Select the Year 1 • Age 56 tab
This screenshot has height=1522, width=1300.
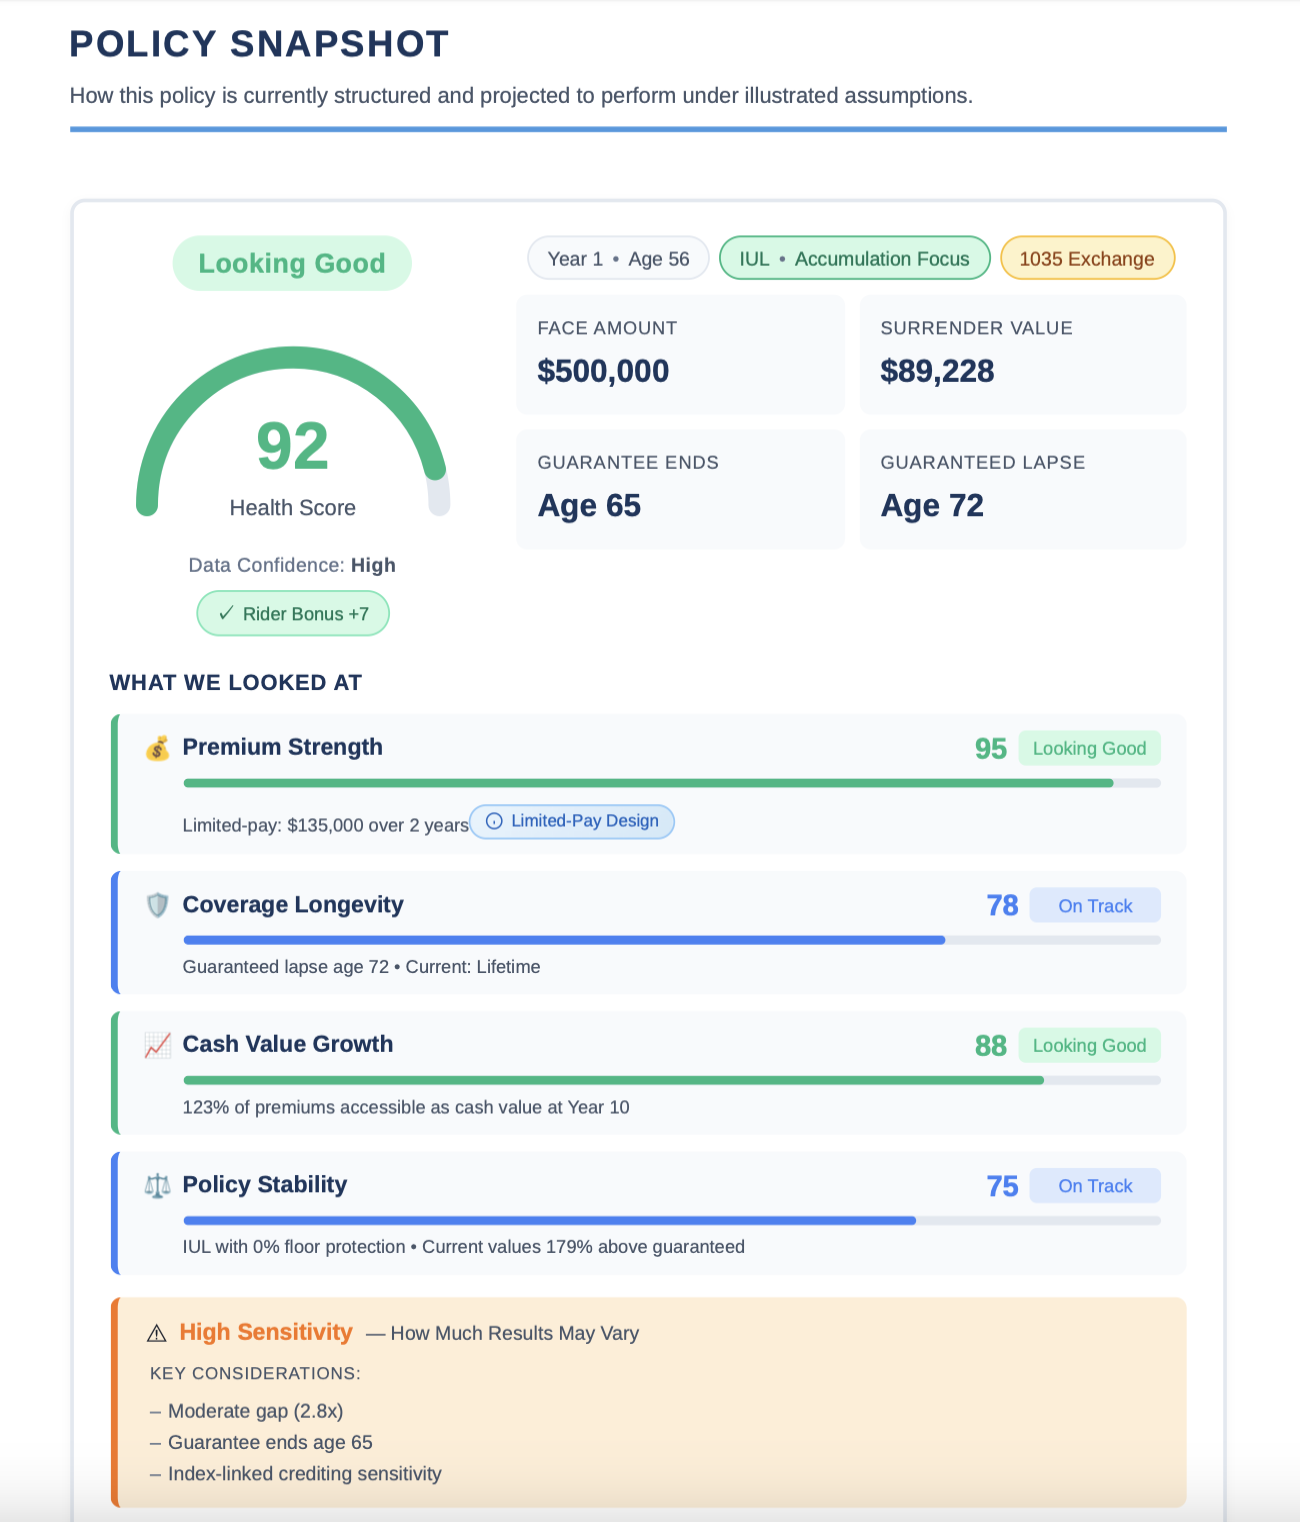[617, 257]
